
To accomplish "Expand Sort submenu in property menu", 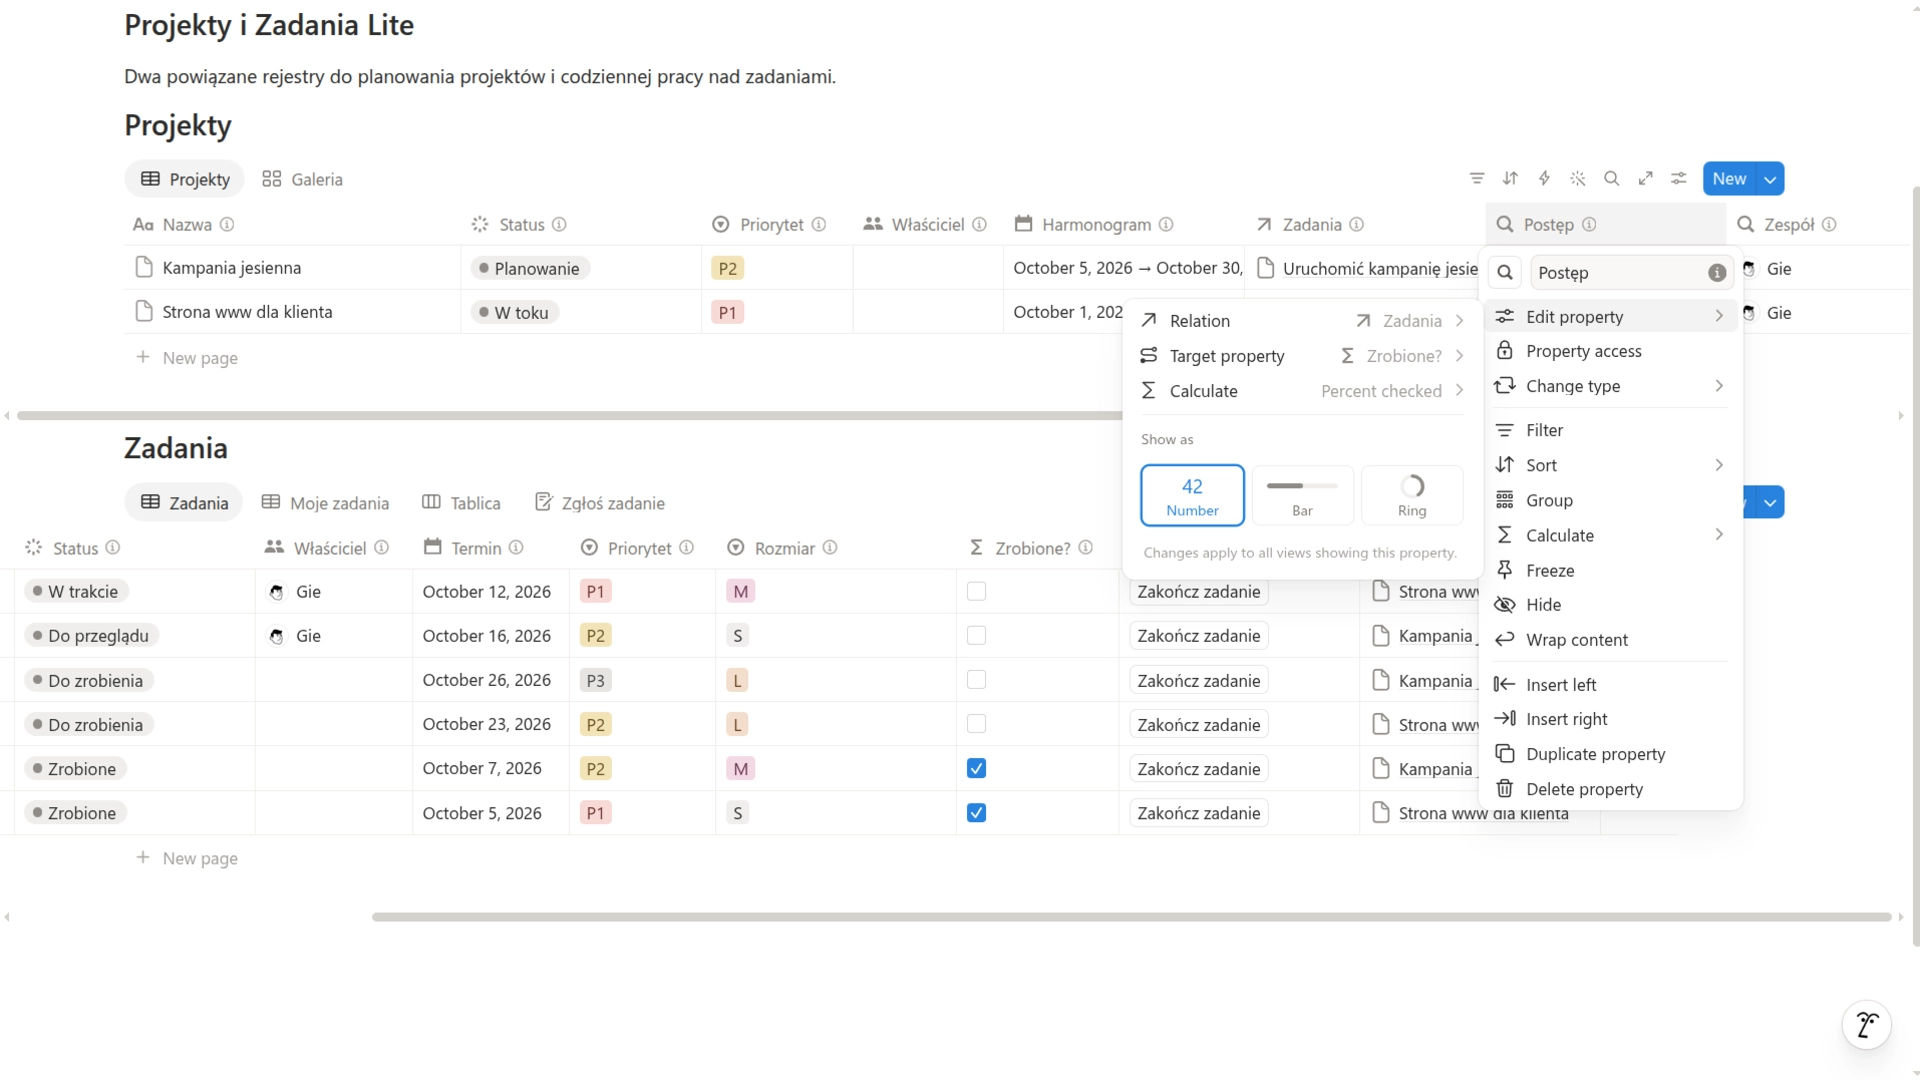I will pos(1610,465).
